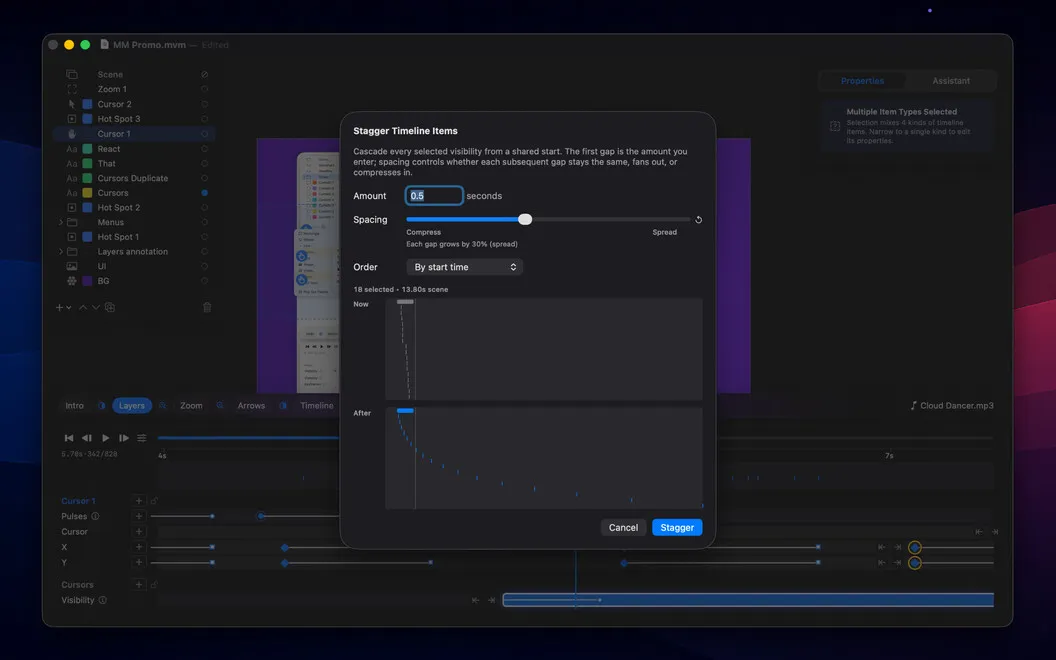Show Visibility info icon

[102, 600]
